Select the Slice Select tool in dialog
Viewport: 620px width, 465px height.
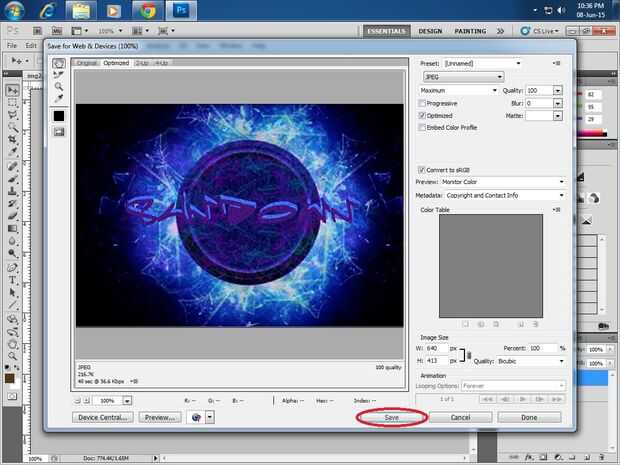[59, 75]
